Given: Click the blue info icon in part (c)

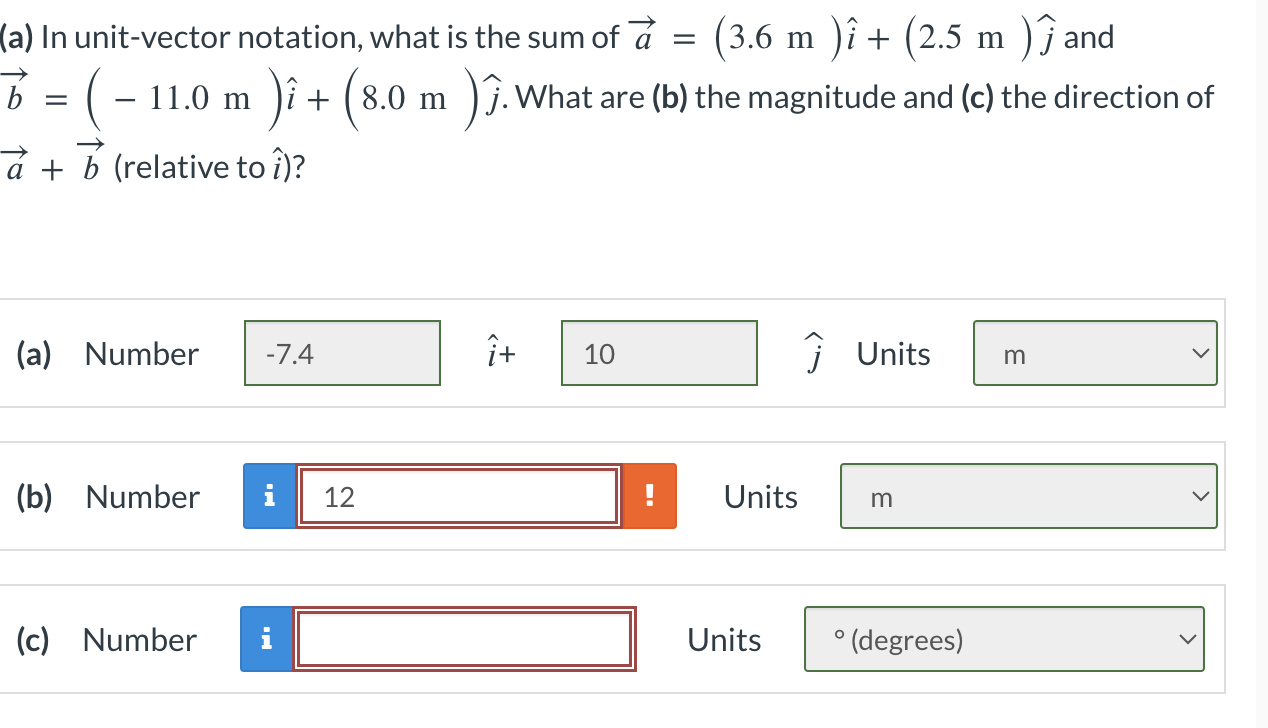Looking at the screenshot, I should 265,639.
